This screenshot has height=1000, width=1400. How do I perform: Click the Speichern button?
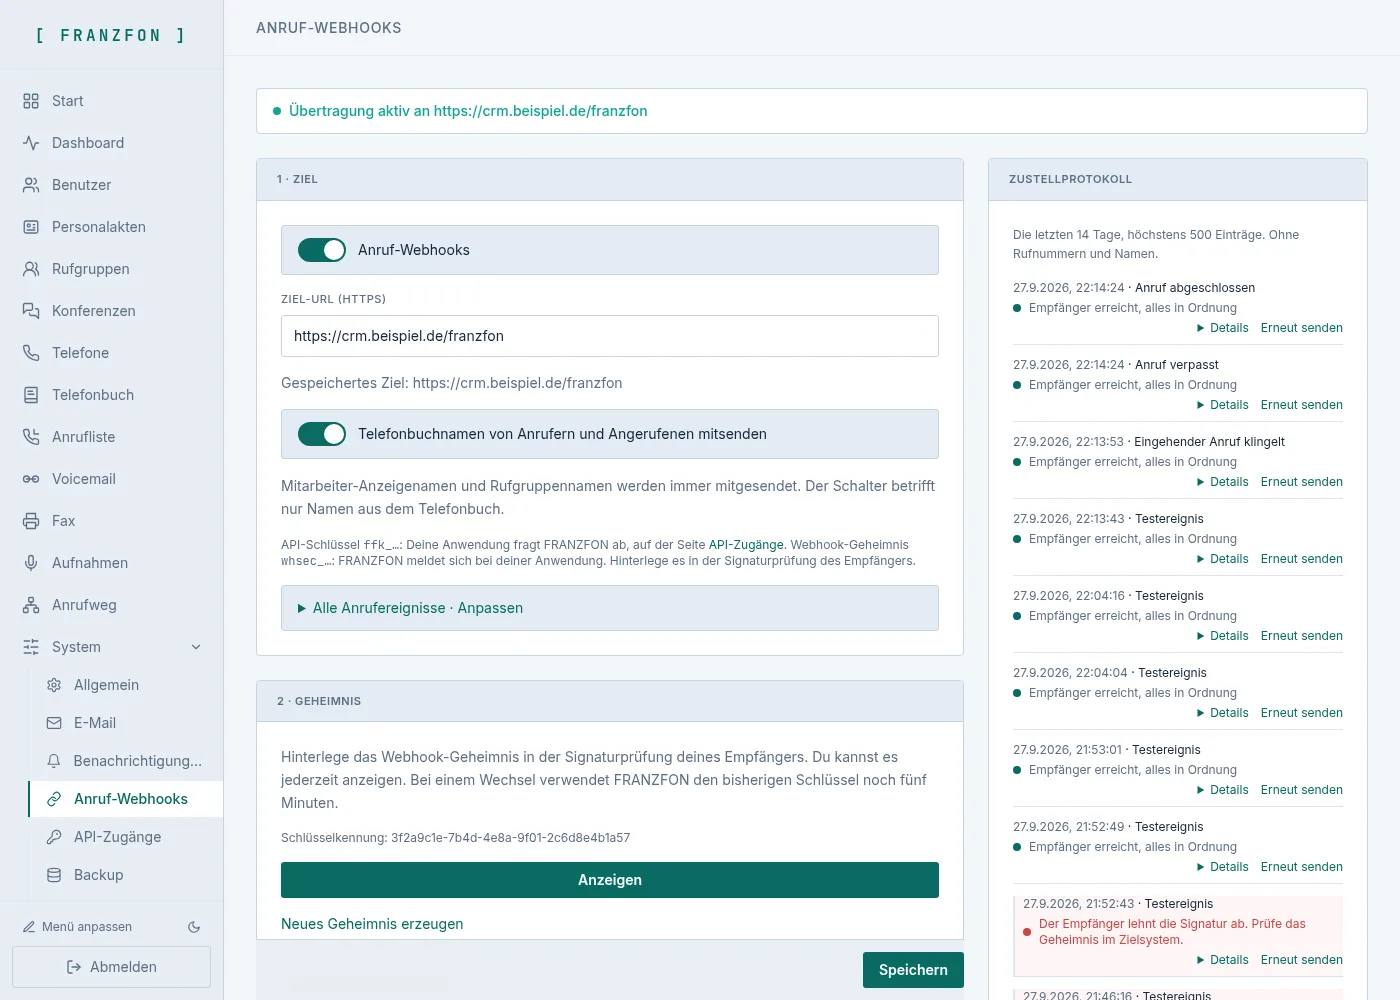click(x=913, y=970)
